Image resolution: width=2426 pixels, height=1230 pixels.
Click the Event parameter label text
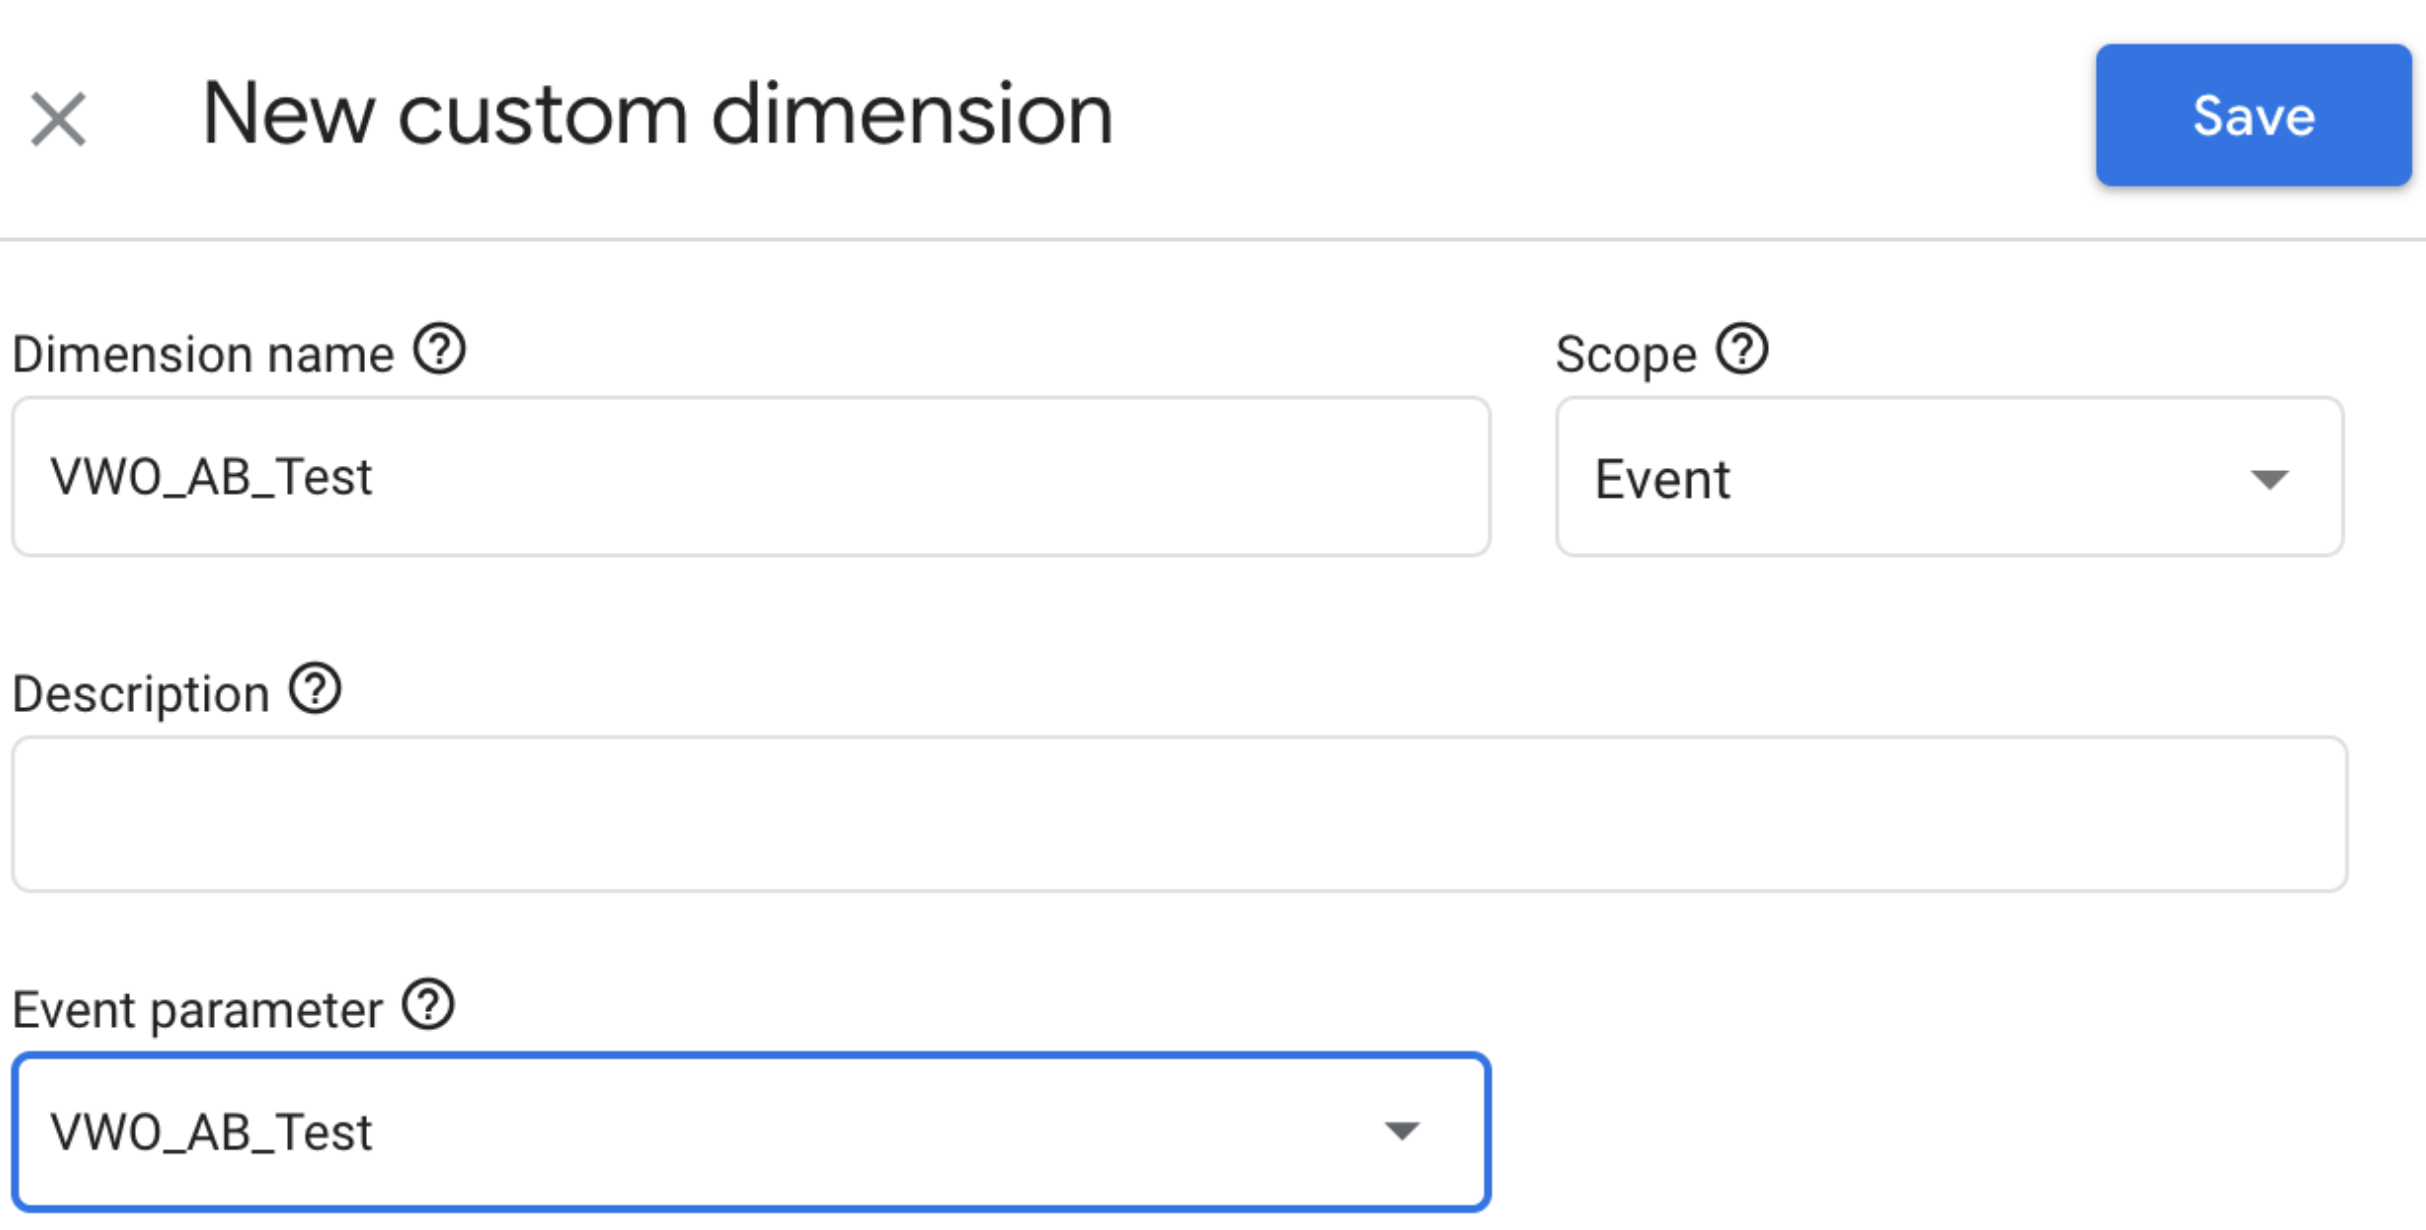(x=197, y=1010)
